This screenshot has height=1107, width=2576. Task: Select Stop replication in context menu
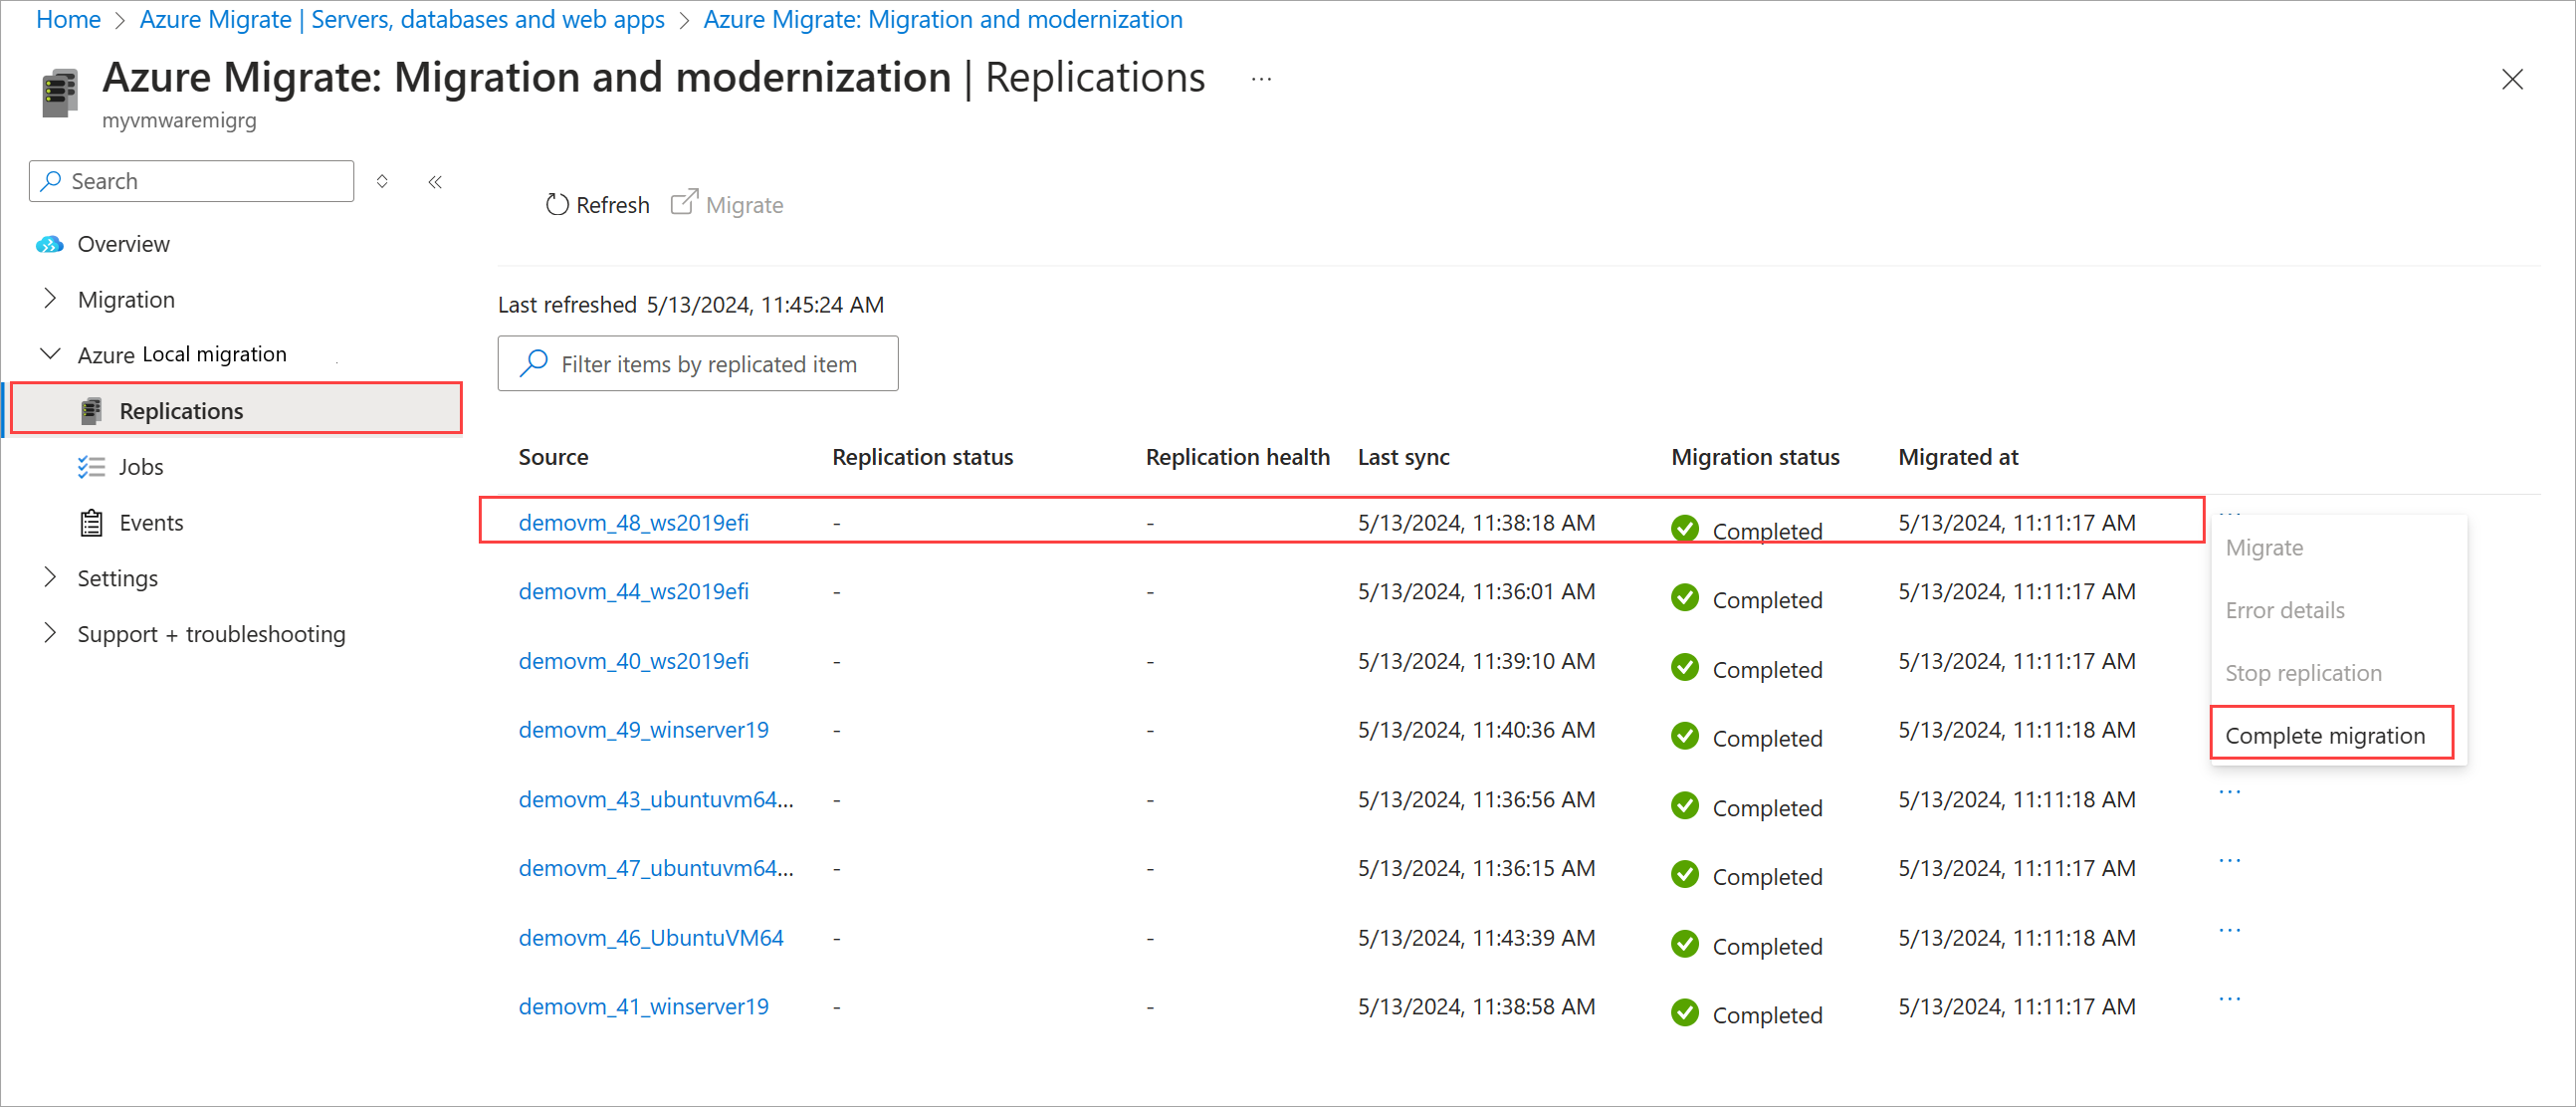[2302, 673]
